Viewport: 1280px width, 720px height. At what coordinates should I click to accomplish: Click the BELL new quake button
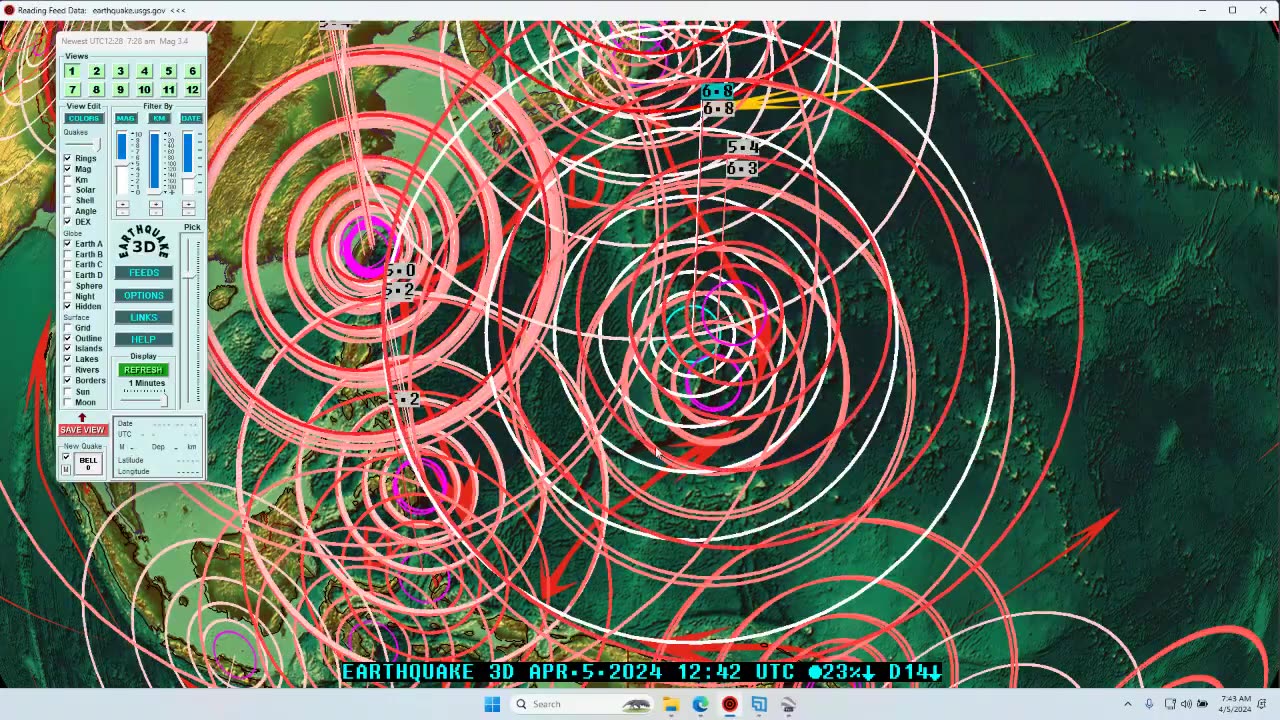click(88, 464)
